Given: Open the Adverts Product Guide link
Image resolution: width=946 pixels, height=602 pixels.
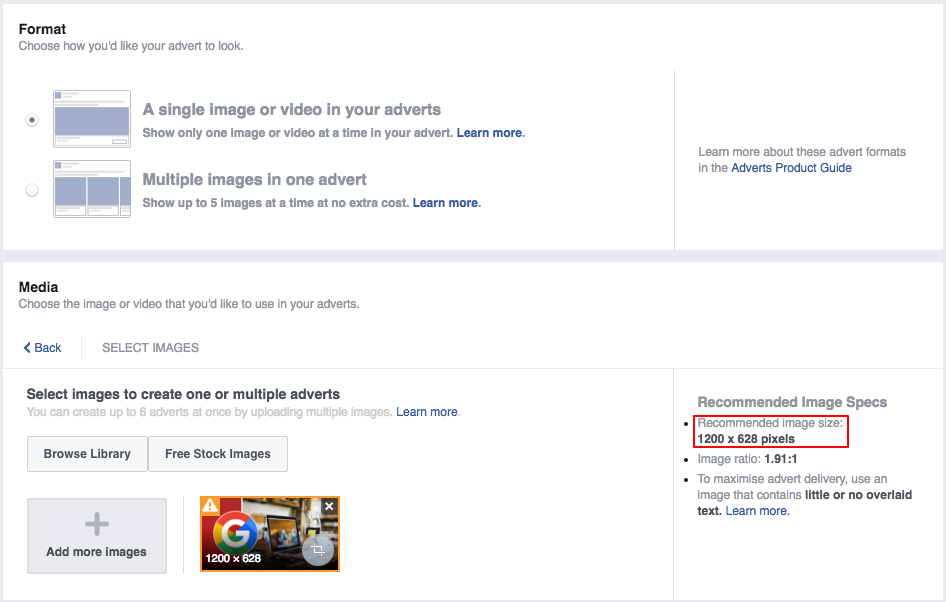Looking at the screenshot, I should pyautogui.click(x=791, y=168).
